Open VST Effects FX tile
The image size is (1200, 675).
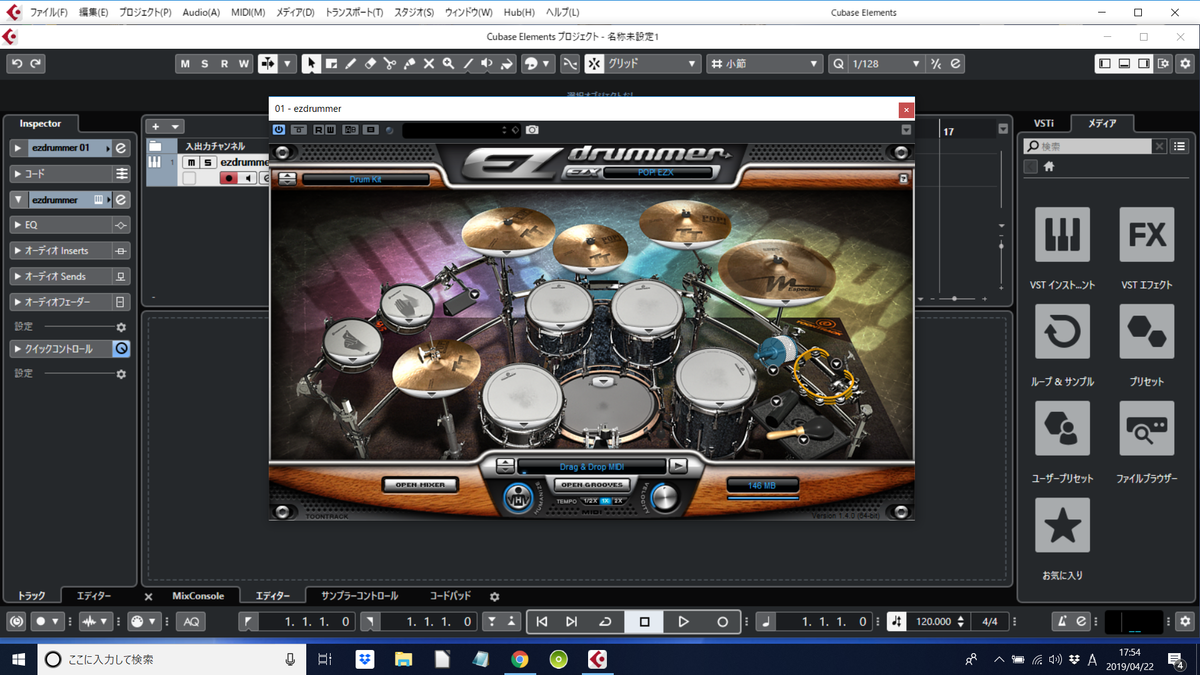1146,235
